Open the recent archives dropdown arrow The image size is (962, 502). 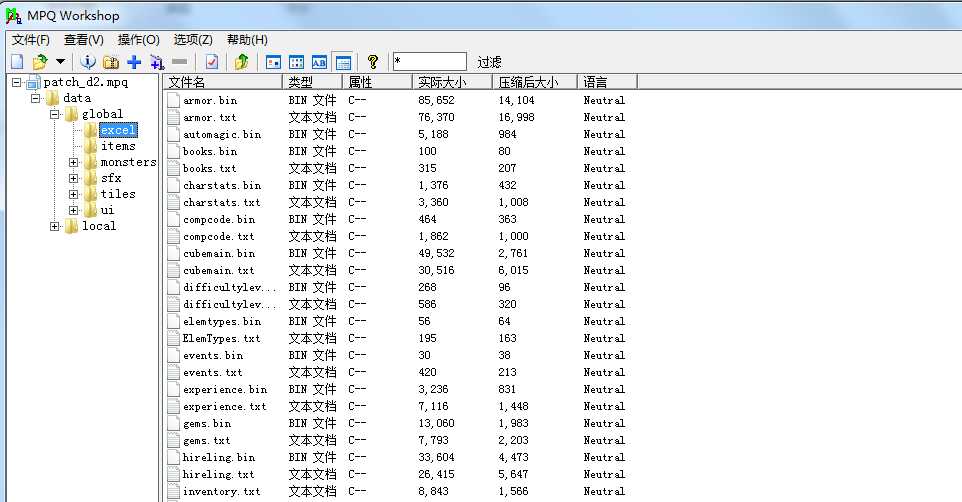60,61
